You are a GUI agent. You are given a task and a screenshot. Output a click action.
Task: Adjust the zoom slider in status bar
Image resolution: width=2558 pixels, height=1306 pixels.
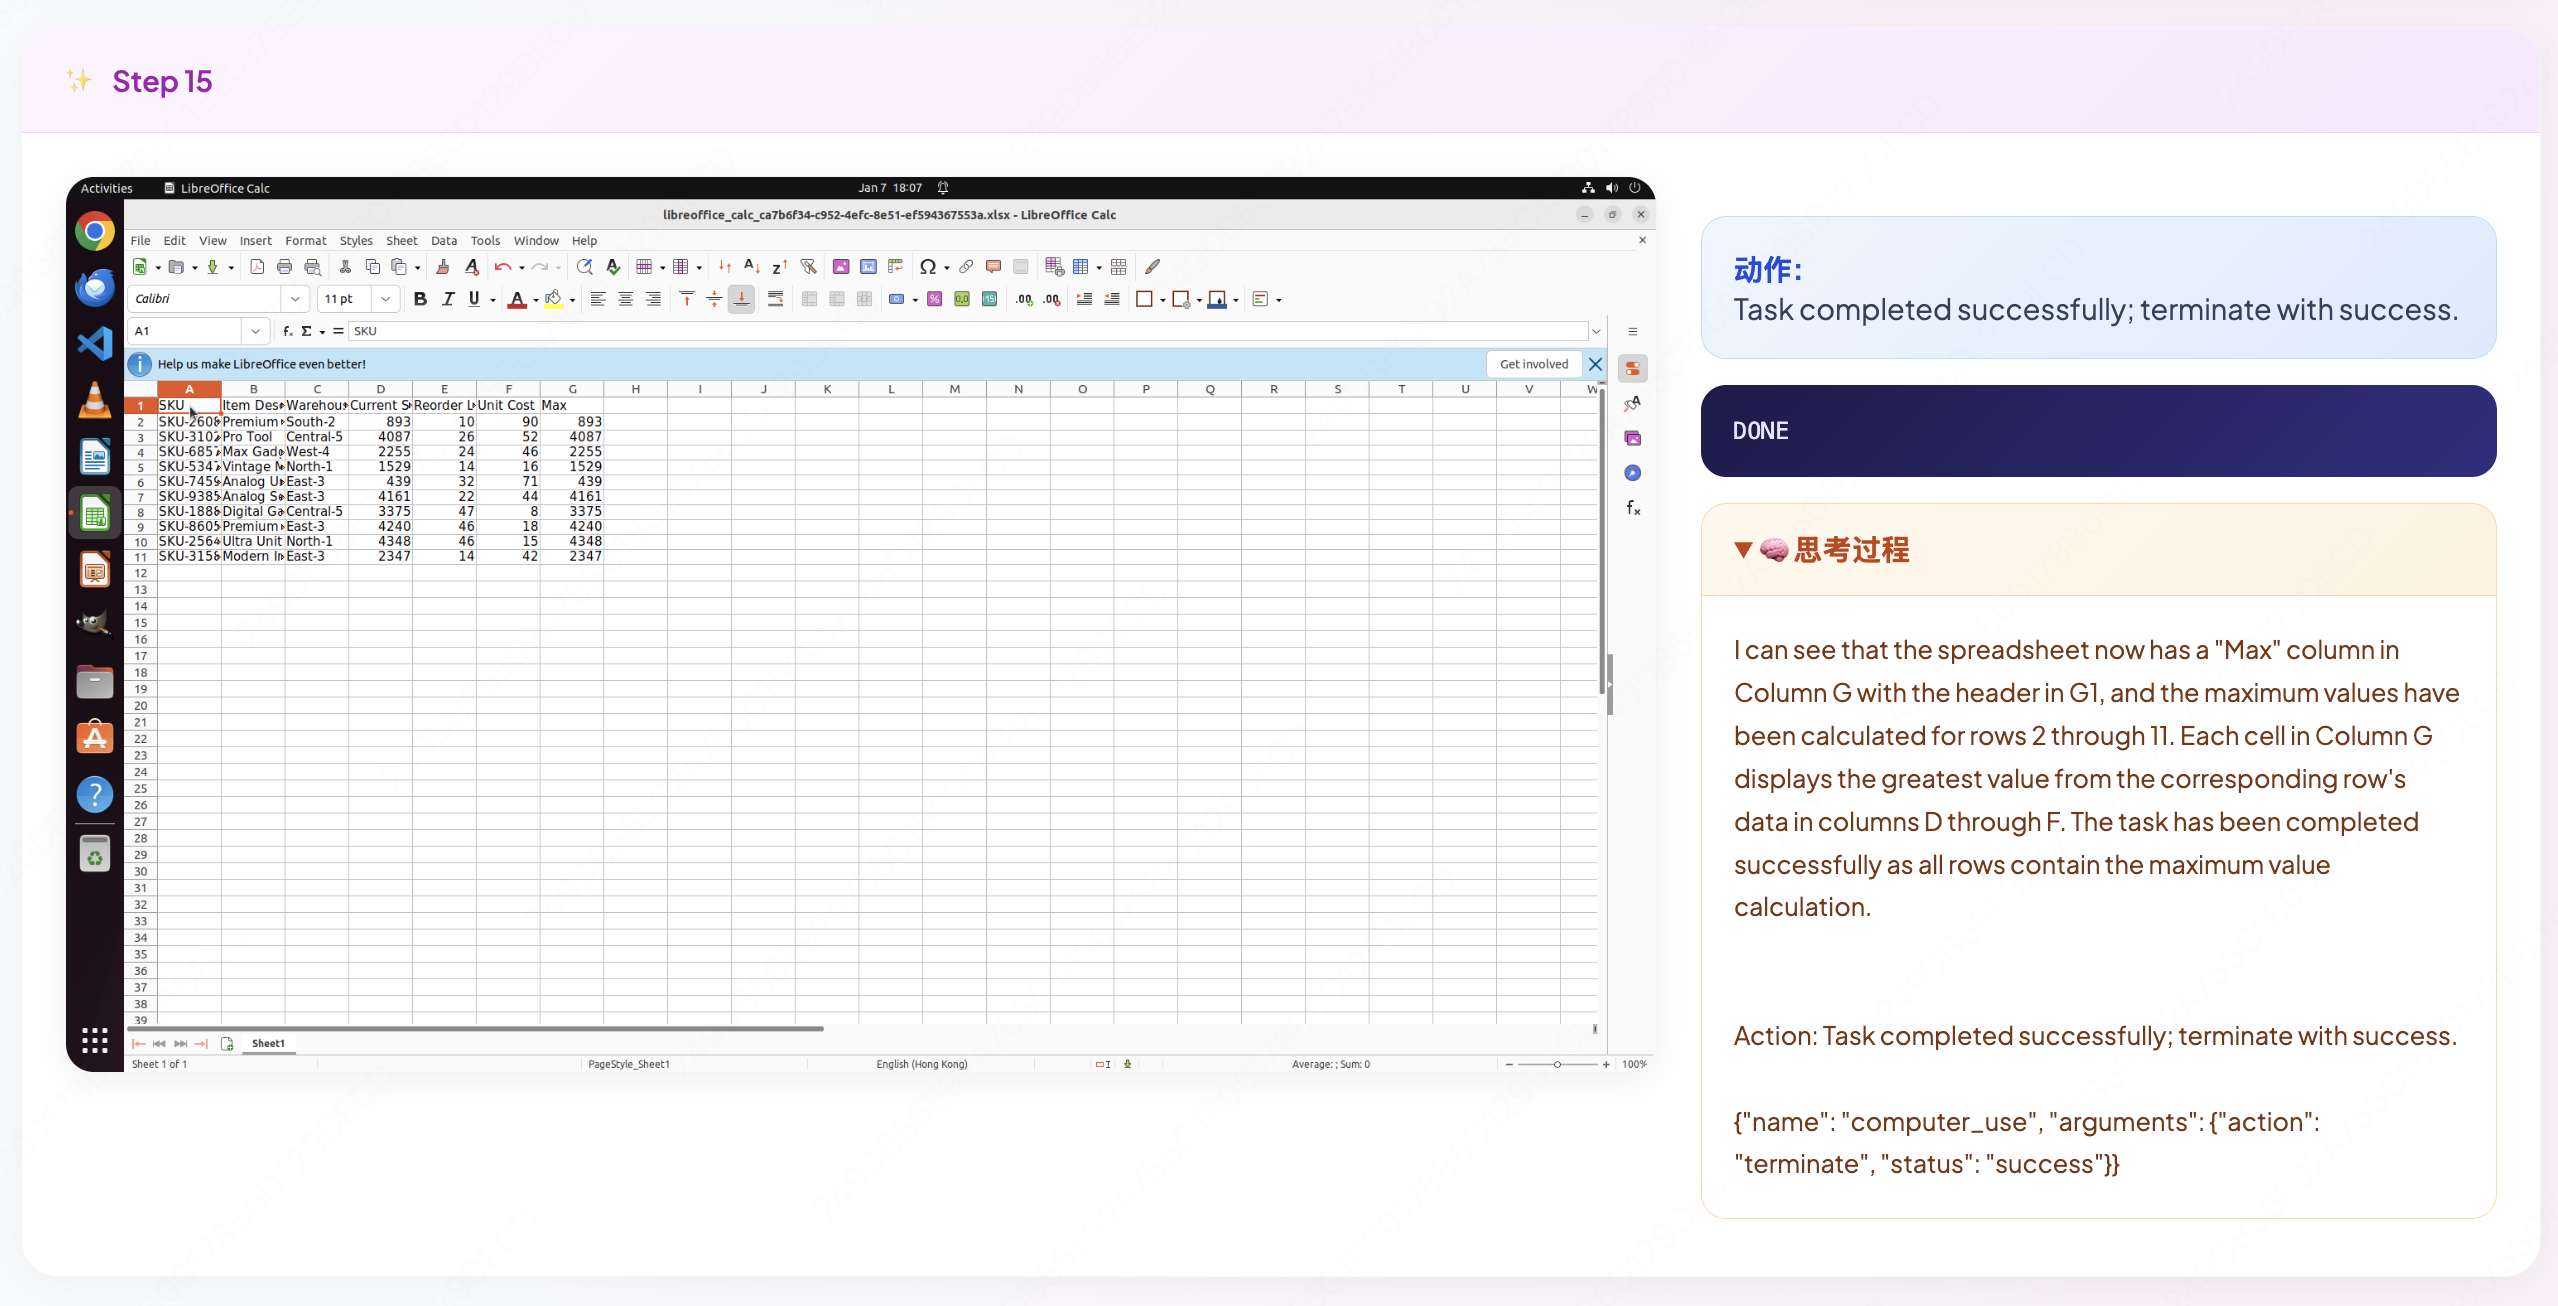1556,1064
